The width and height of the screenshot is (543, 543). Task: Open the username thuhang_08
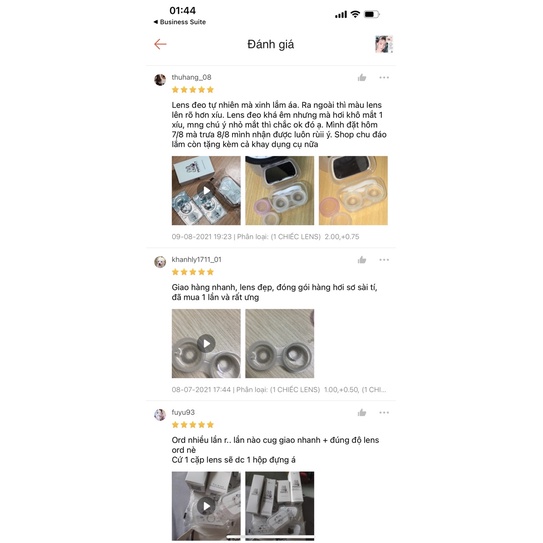[192, 77]
